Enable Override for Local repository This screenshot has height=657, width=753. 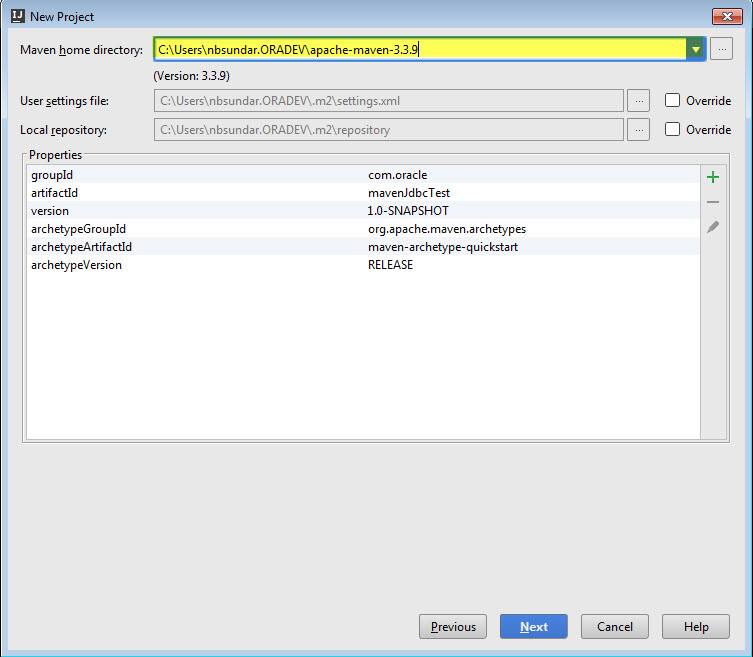[x=672, y=129]
